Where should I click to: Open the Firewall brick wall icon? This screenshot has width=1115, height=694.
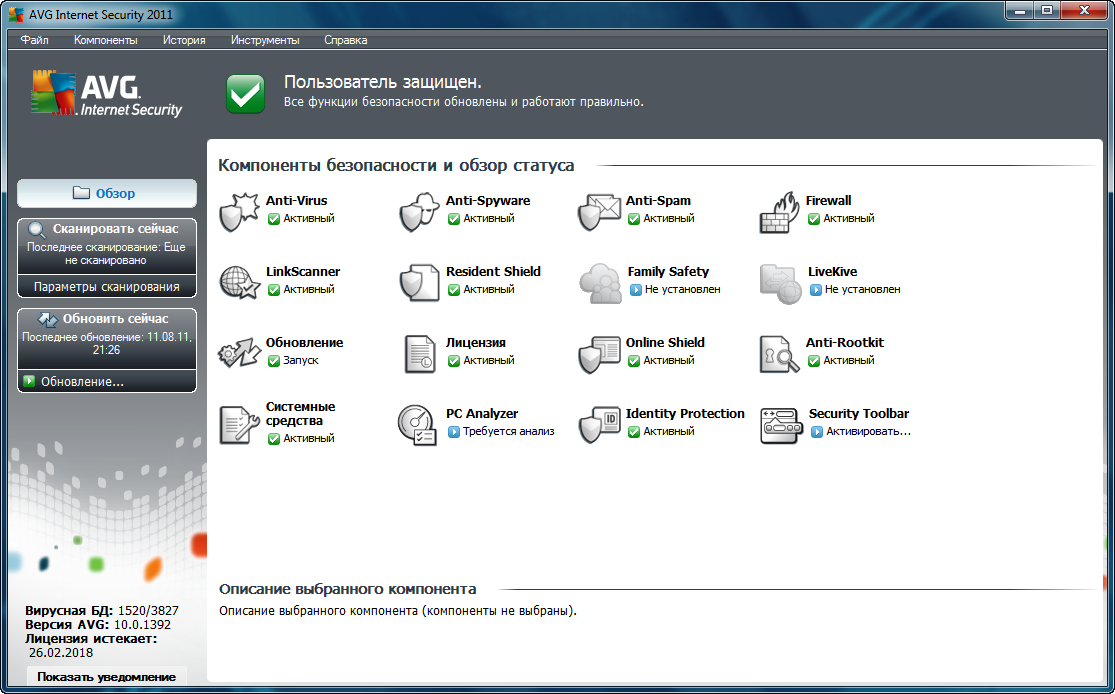coord(779,211)
